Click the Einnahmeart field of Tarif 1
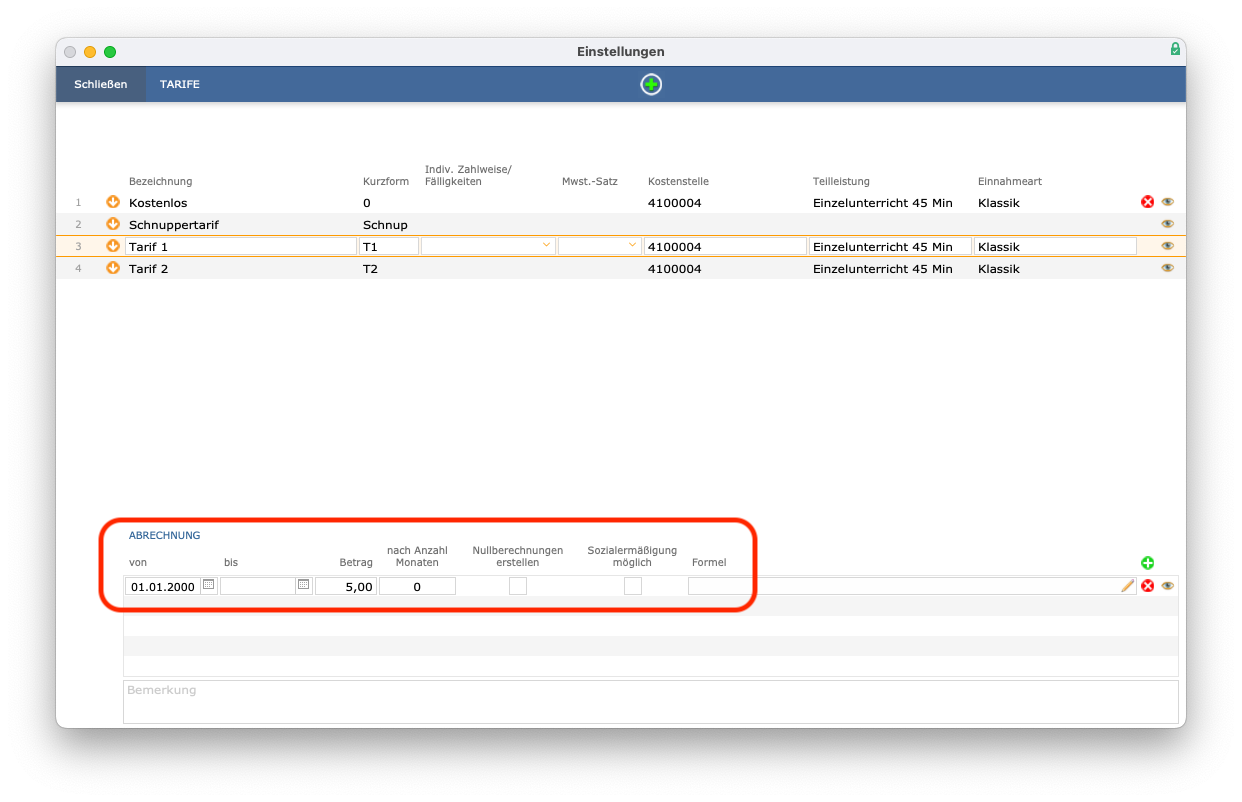 click(x=1055, y=246)
